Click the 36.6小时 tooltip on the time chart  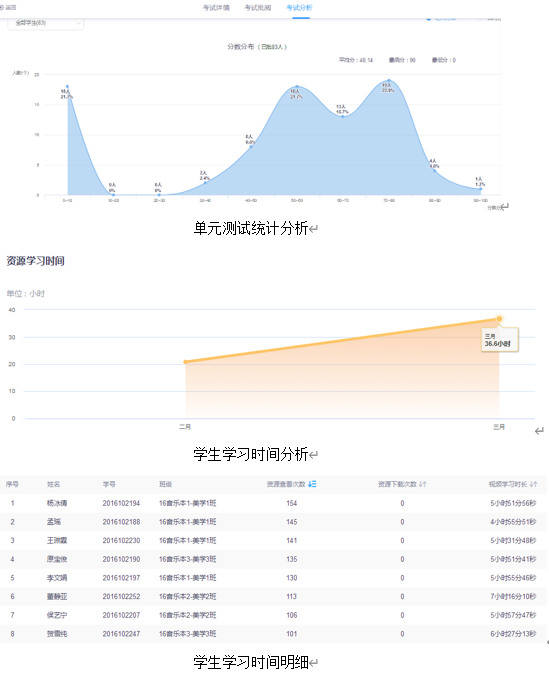pyautogui.click(x=499, y=340)
